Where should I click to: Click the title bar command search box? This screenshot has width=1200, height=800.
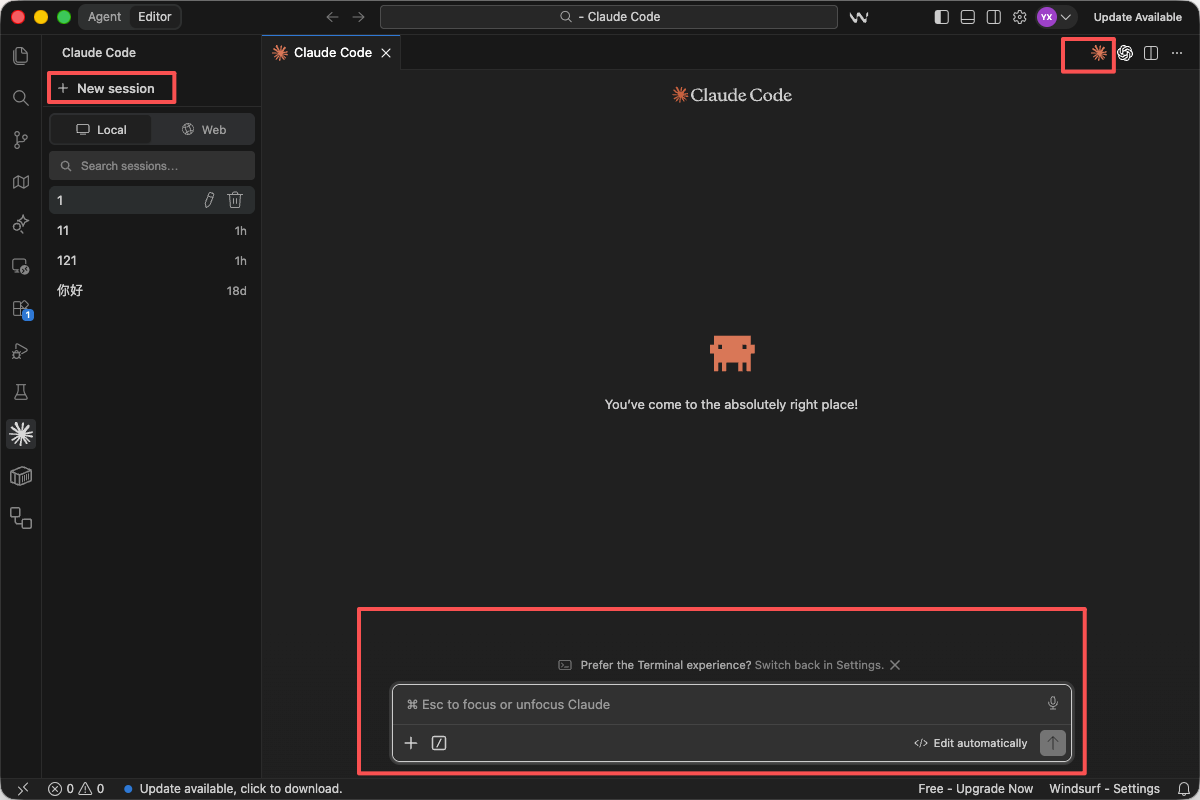point(609,17)
